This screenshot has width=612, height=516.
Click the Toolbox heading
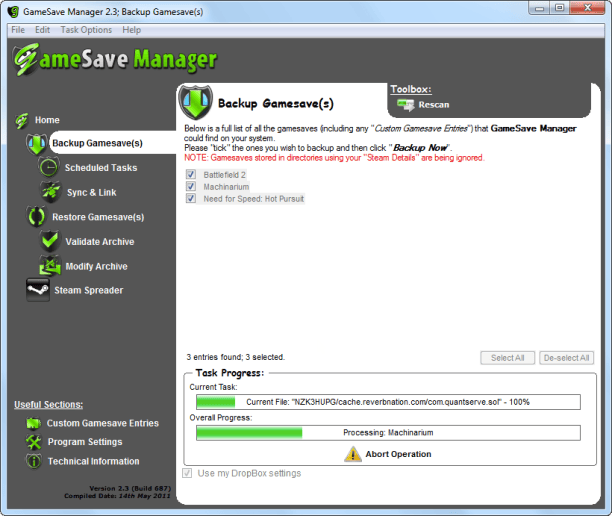[x=411, y=89]
